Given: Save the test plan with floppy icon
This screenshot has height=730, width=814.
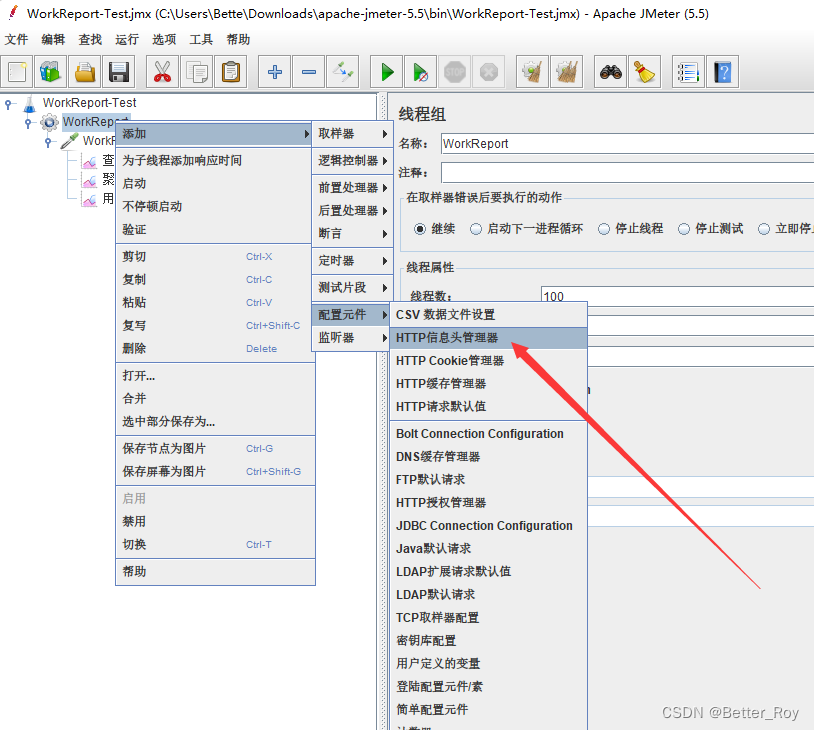Looking at the screenshot, I should pyautogui.click(x=119, y=72).
